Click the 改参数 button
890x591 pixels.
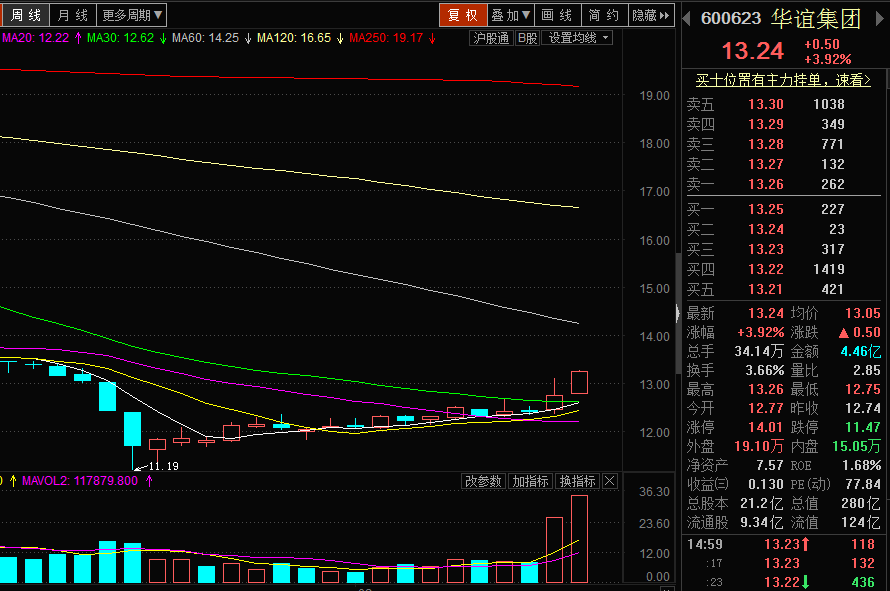click(x=483, y=482)
